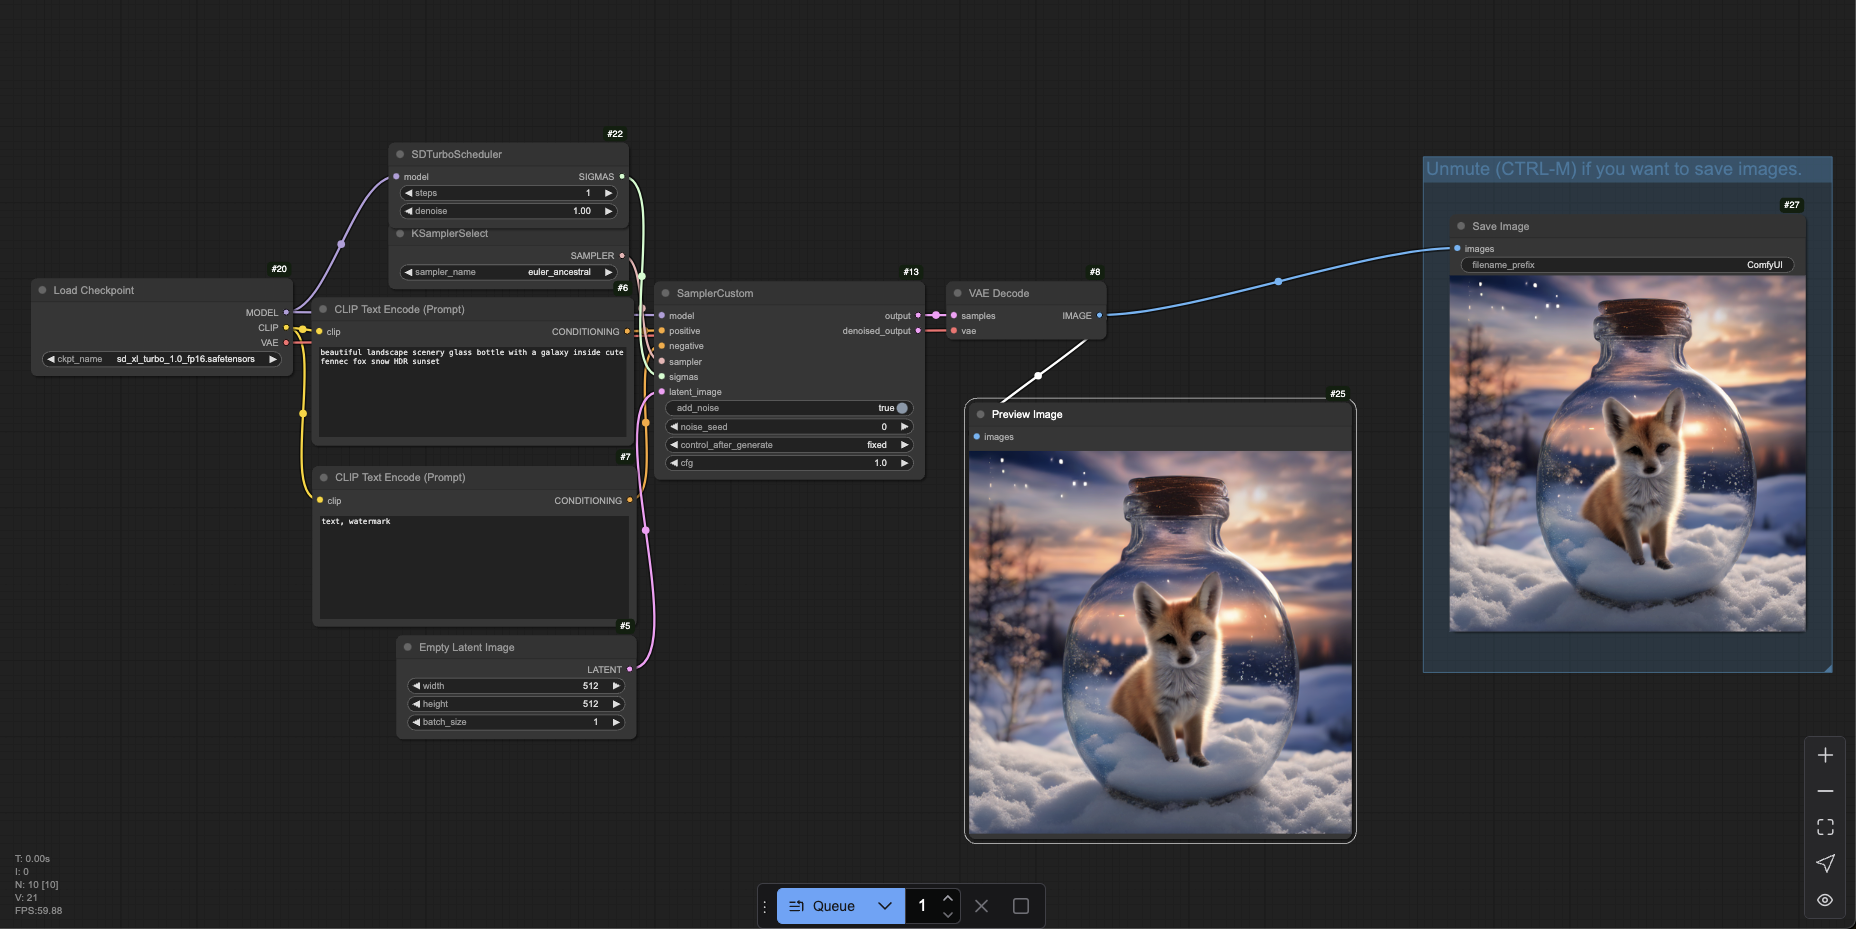Zoom in on the canvas with plus icon
Screen dimensions: 1856x929
(1825, 755)
